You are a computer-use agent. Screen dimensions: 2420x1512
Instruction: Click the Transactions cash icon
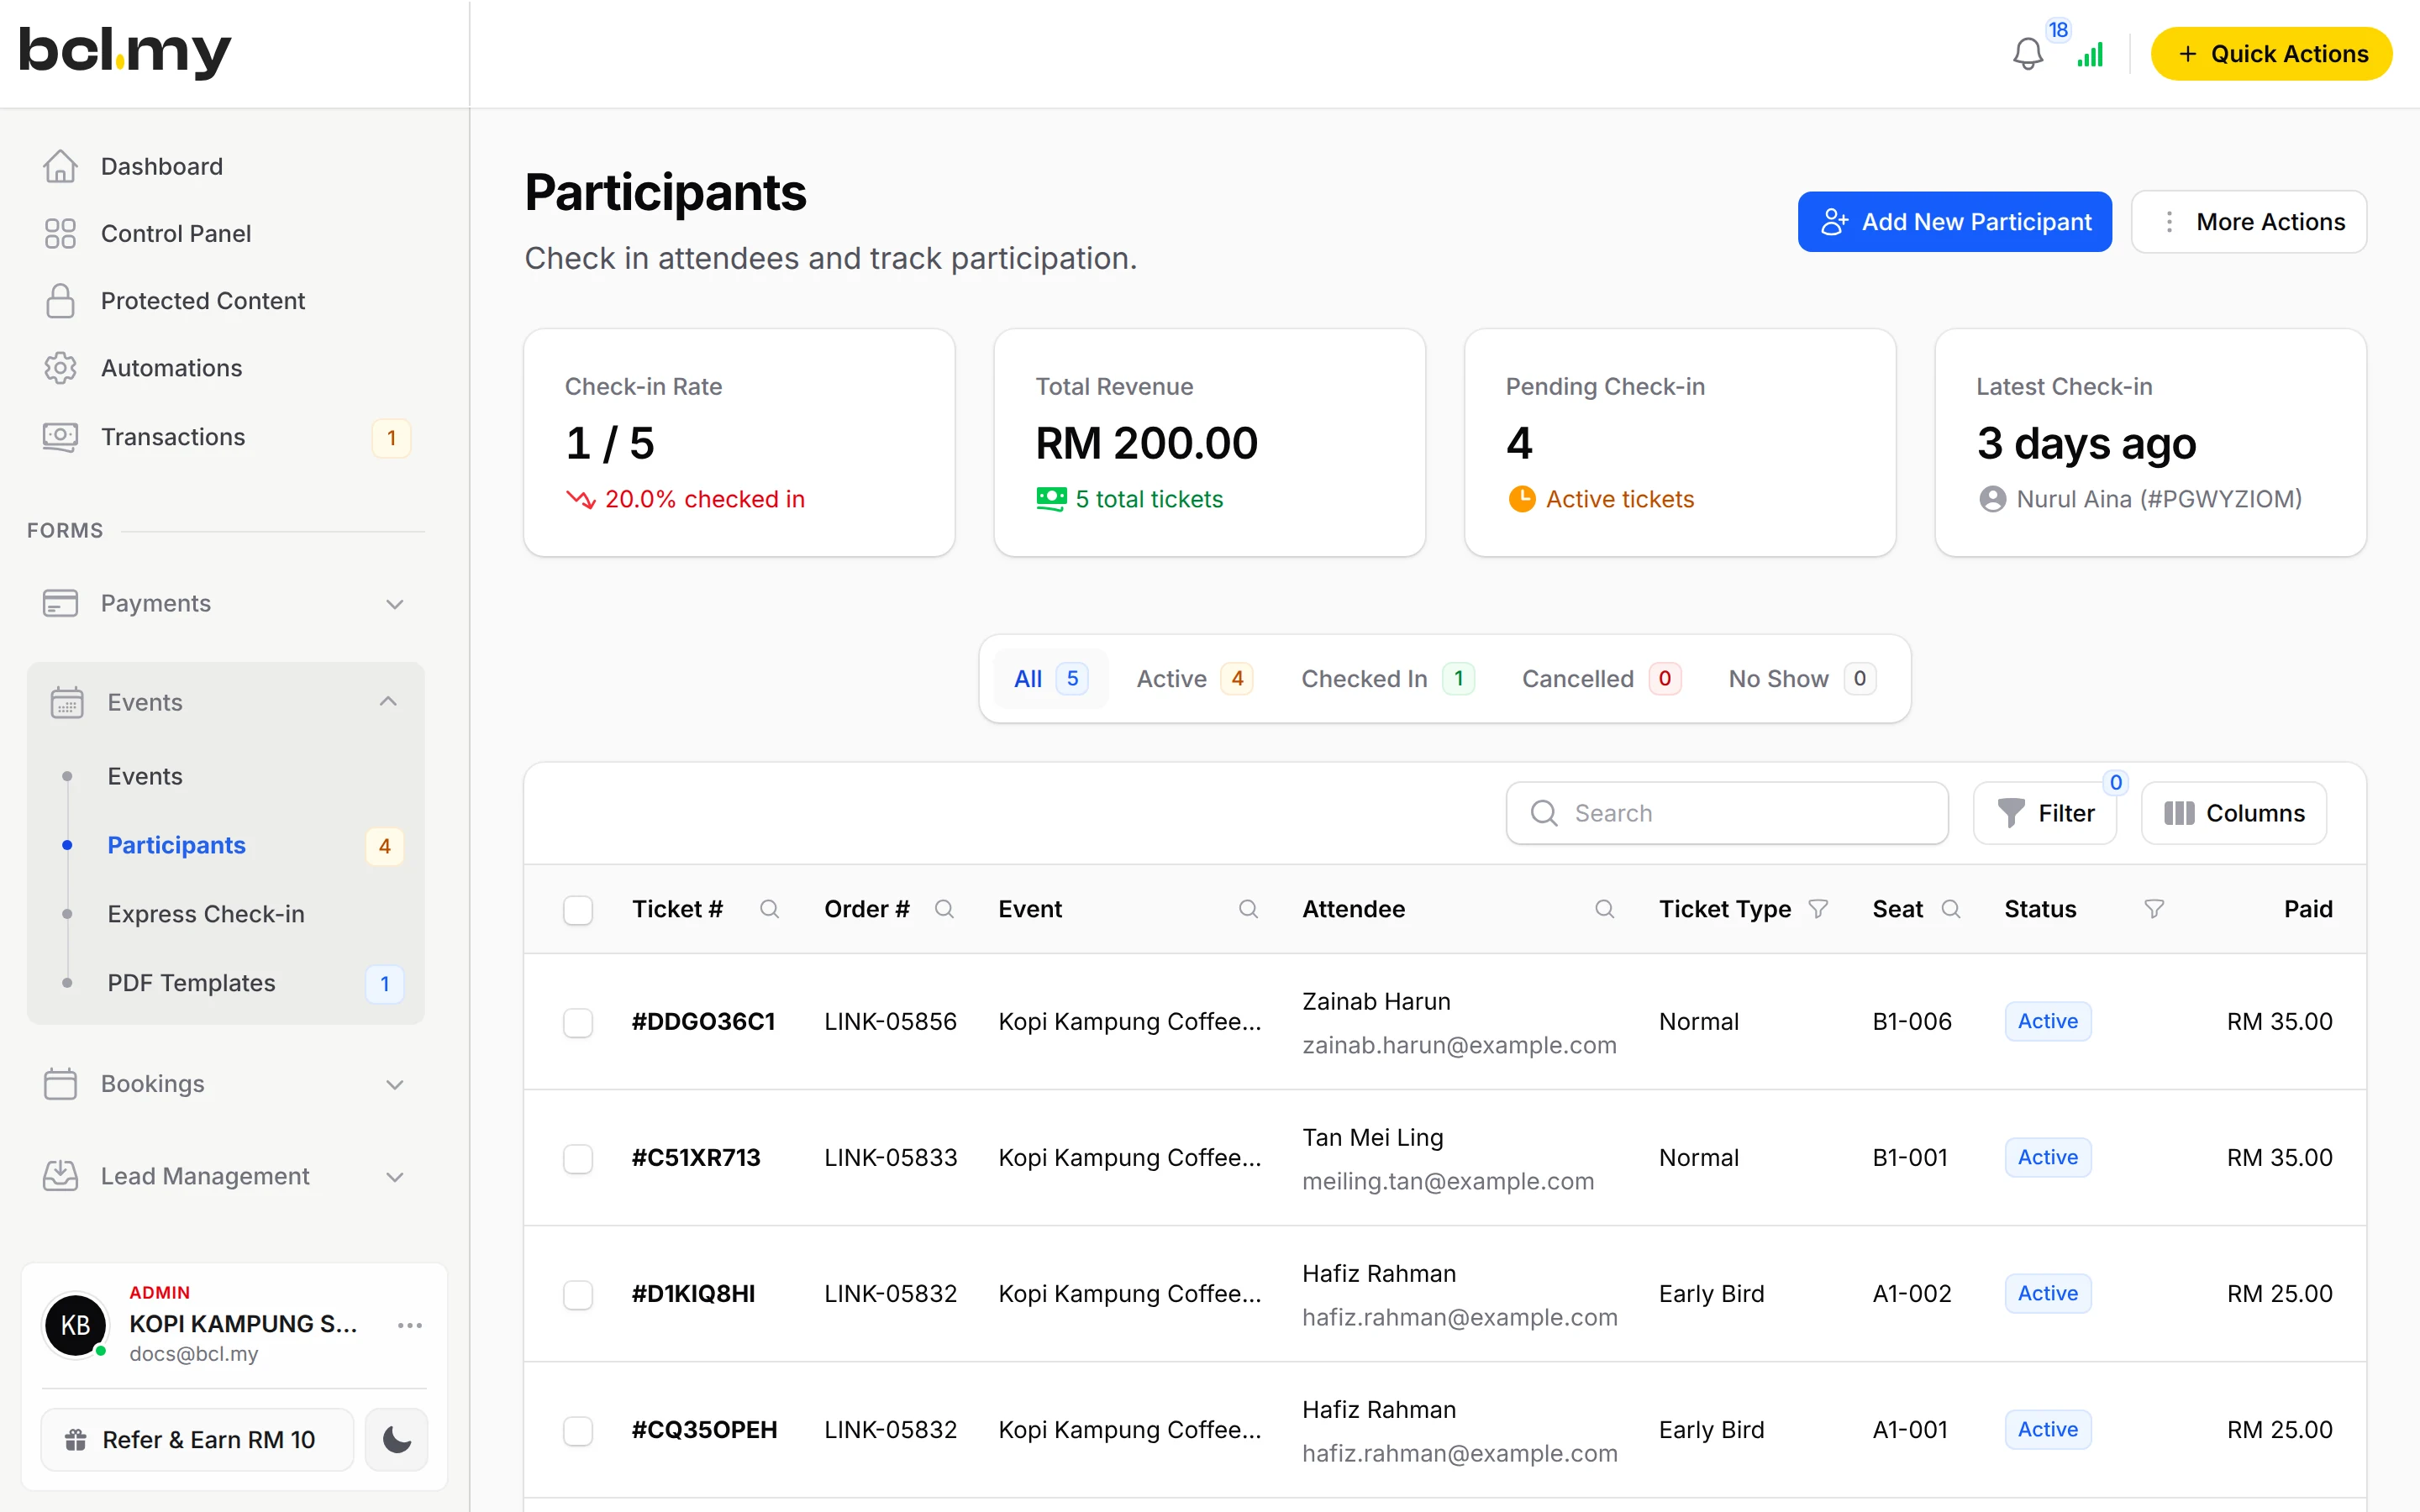click(x=60, y=437)
